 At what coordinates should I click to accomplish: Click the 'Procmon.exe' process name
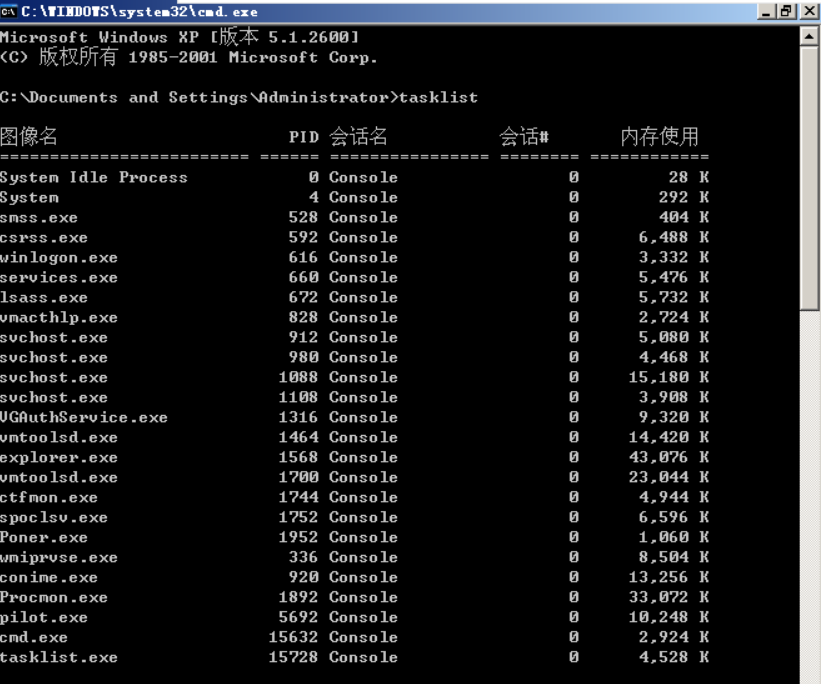(x=54, y=597)
